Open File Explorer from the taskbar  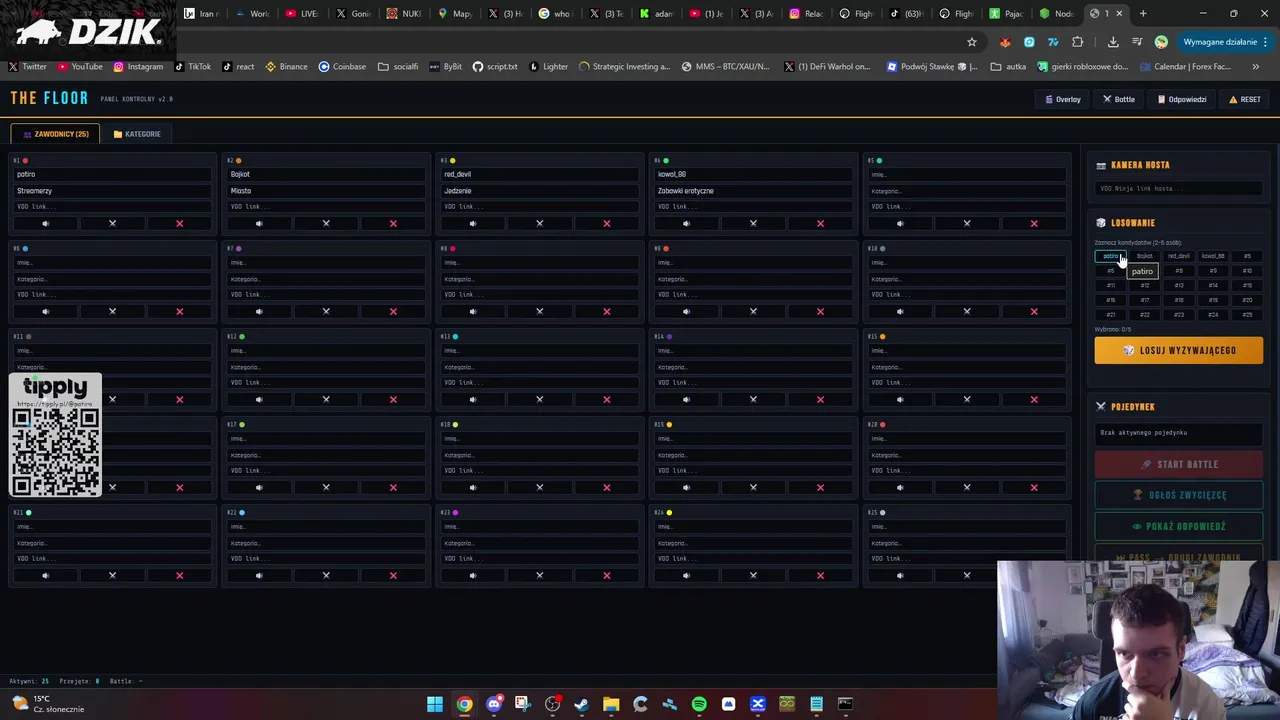(x=611, y=704)
